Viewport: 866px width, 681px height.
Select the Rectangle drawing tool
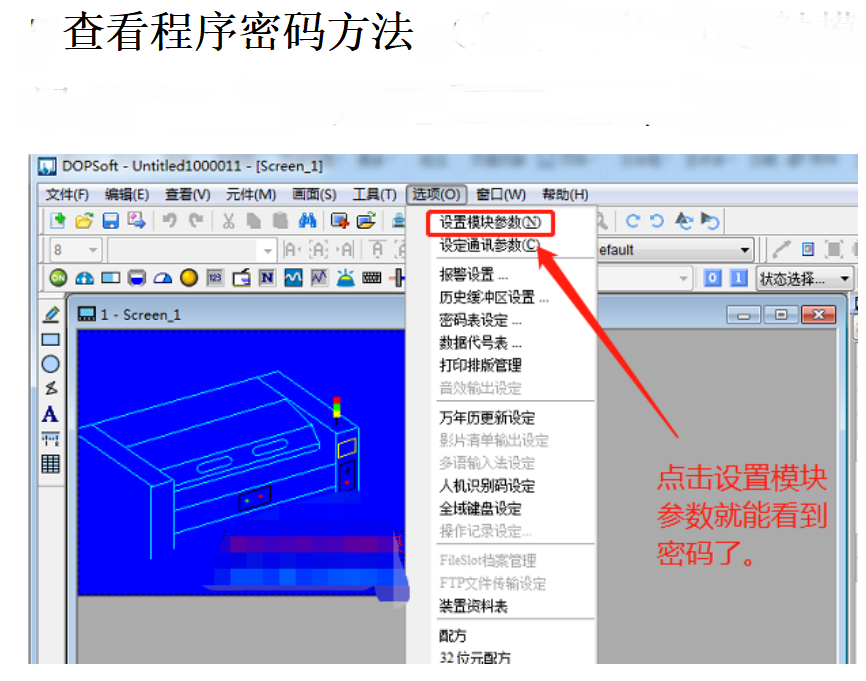point(50,340)
